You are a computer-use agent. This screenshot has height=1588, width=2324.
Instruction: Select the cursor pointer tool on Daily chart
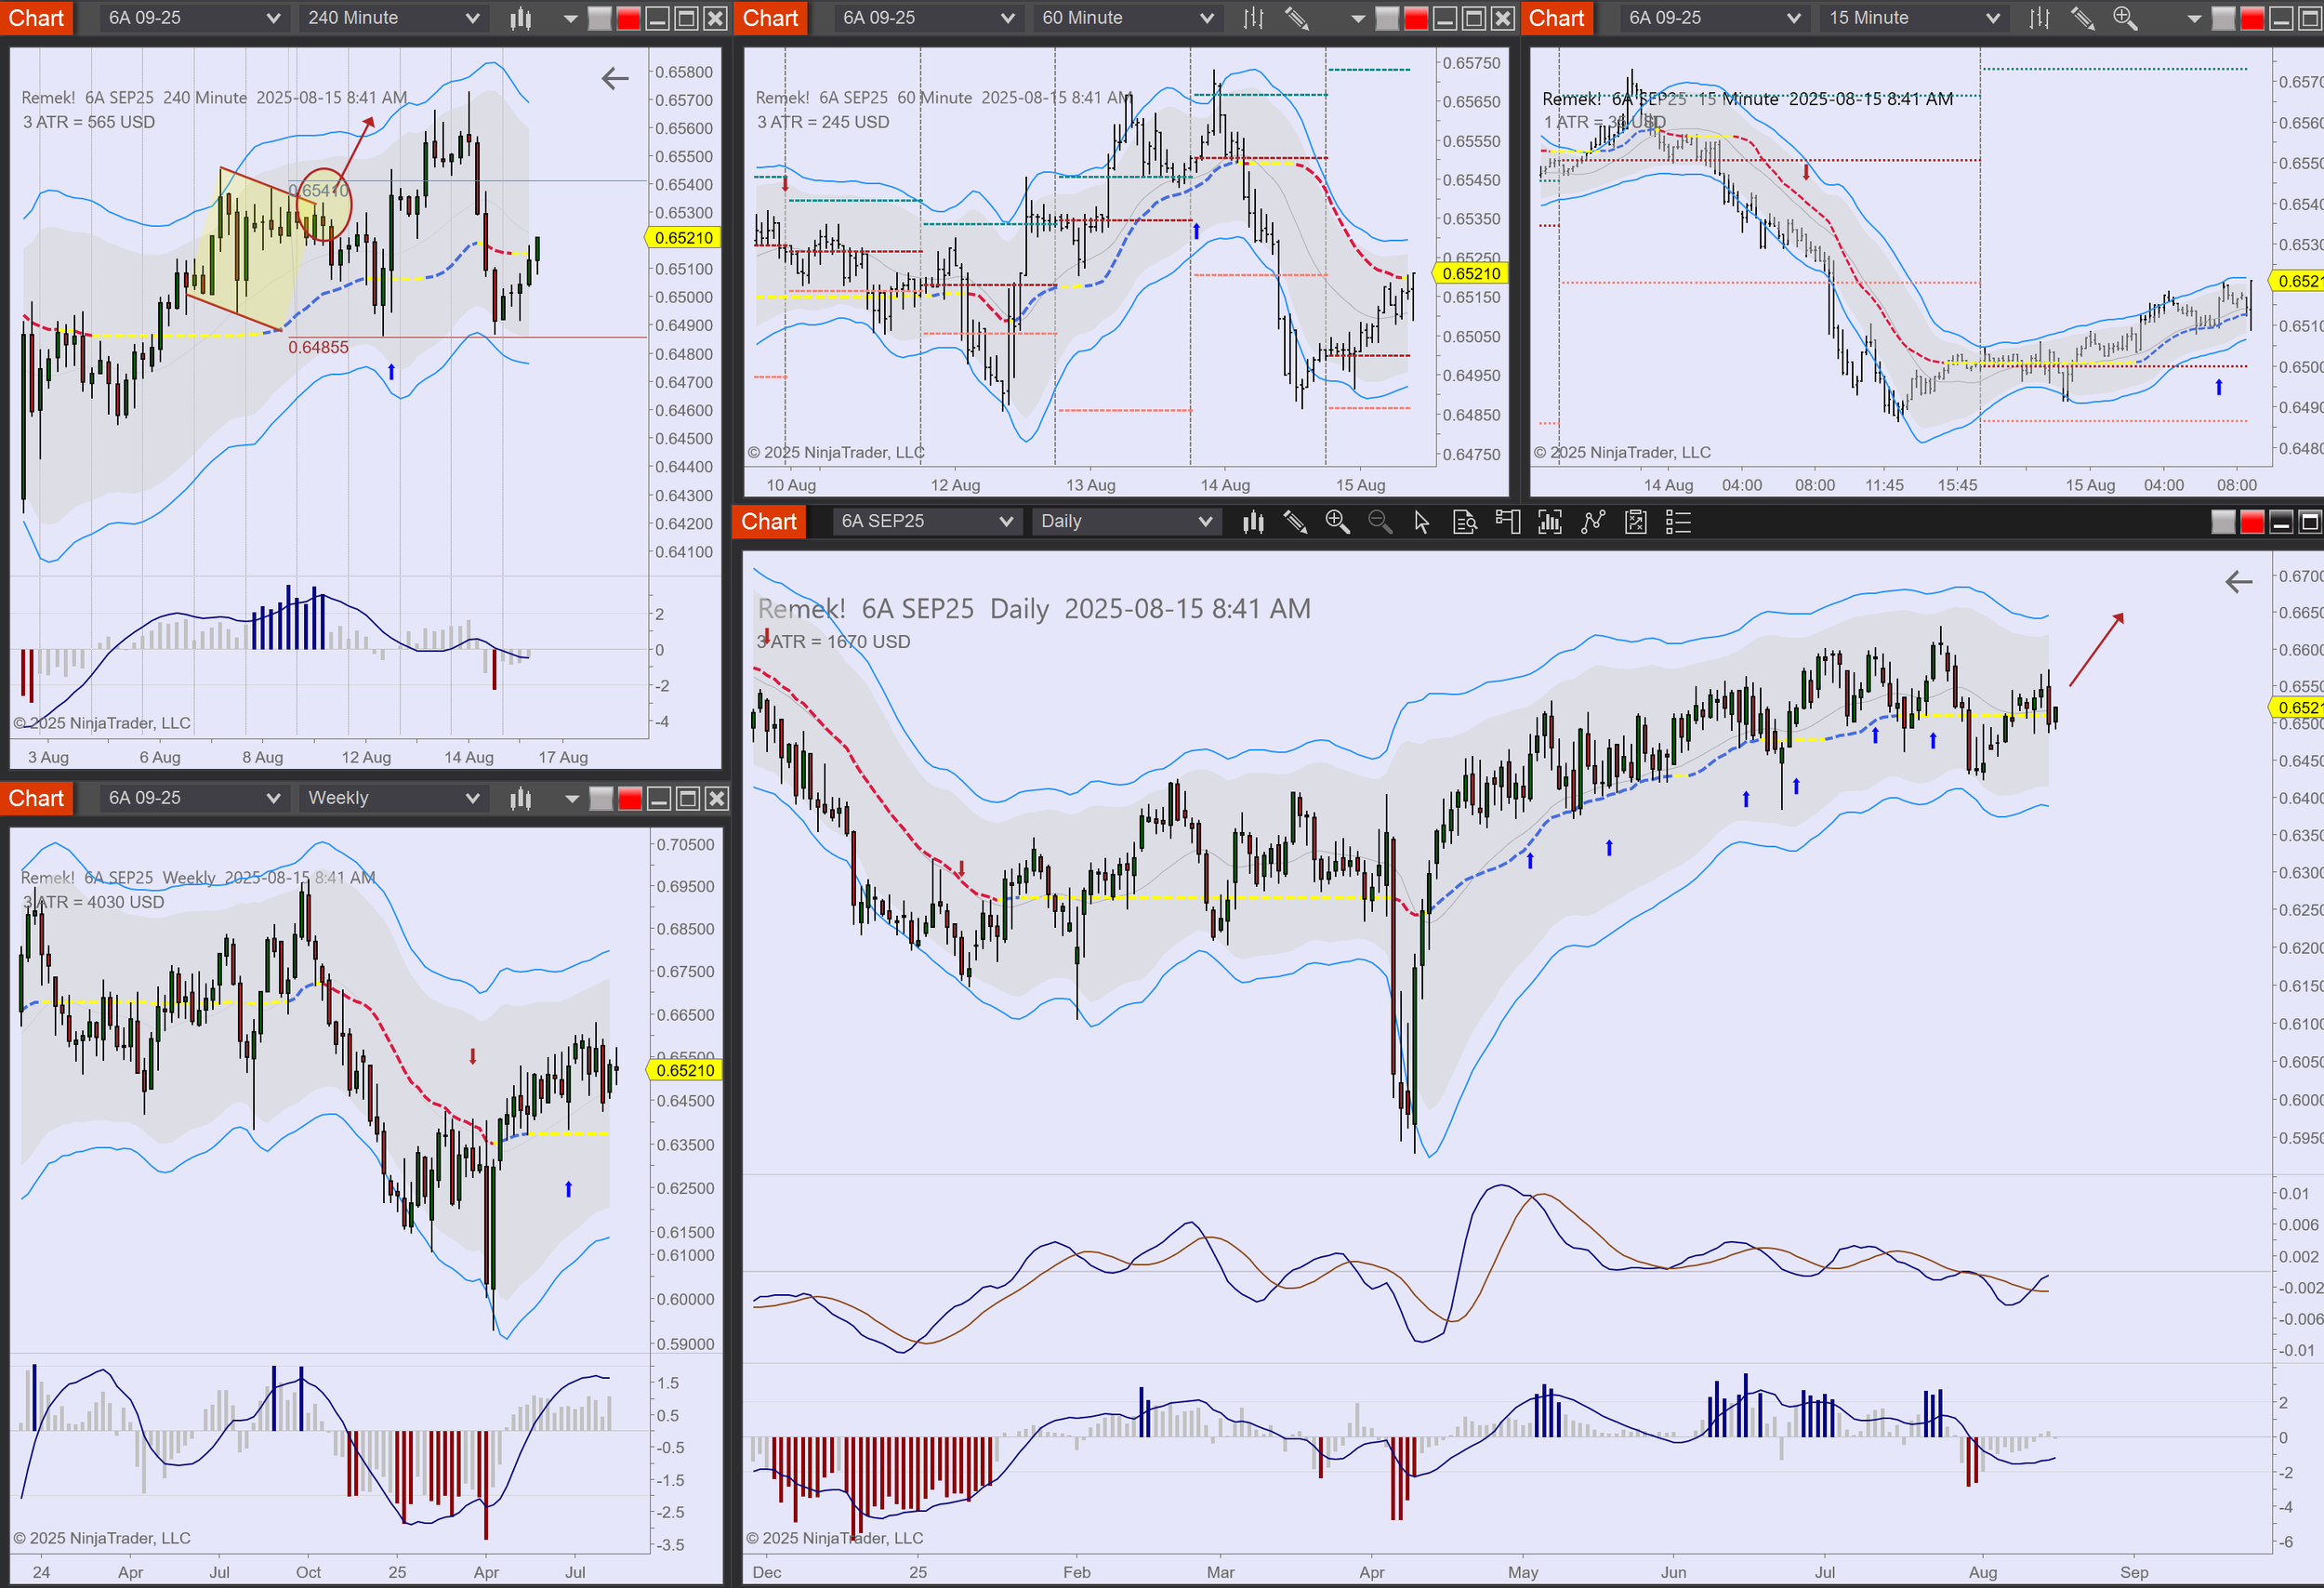coord(1422,521)
